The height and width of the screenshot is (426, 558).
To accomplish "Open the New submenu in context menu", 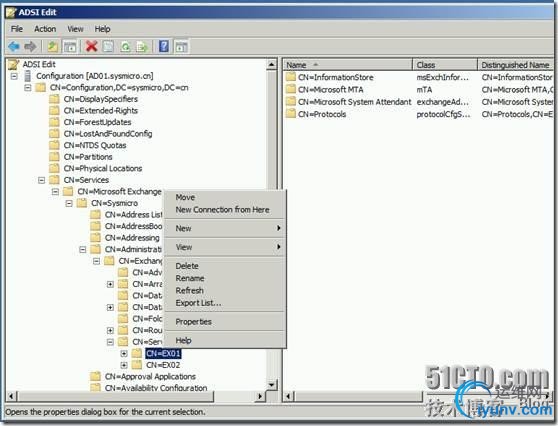I will tap(225, 228).
